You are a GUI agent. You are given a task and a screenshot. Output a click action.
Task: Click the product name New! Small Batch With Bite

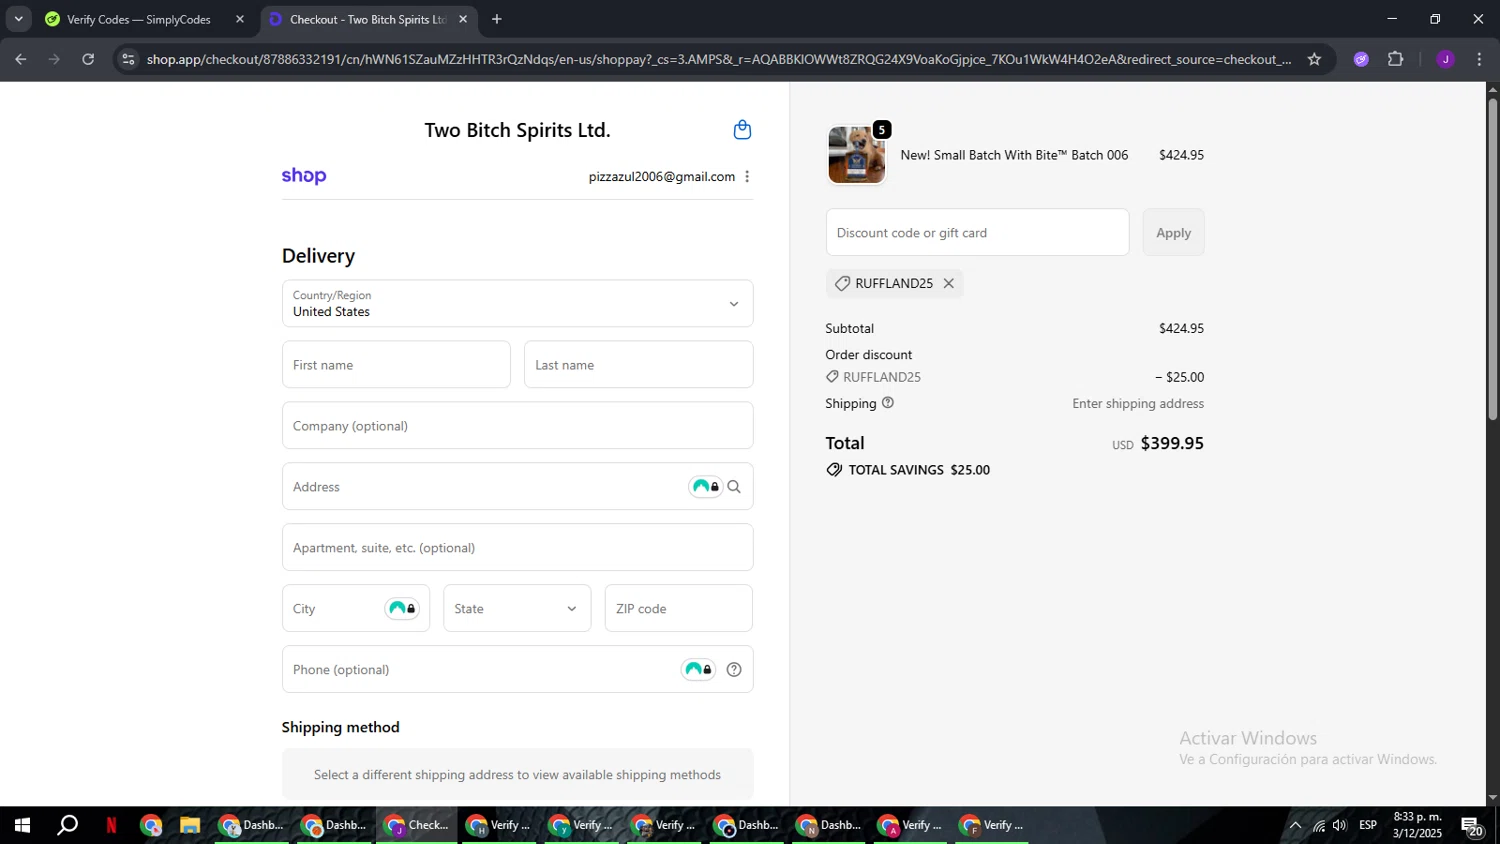[1014, 155]
